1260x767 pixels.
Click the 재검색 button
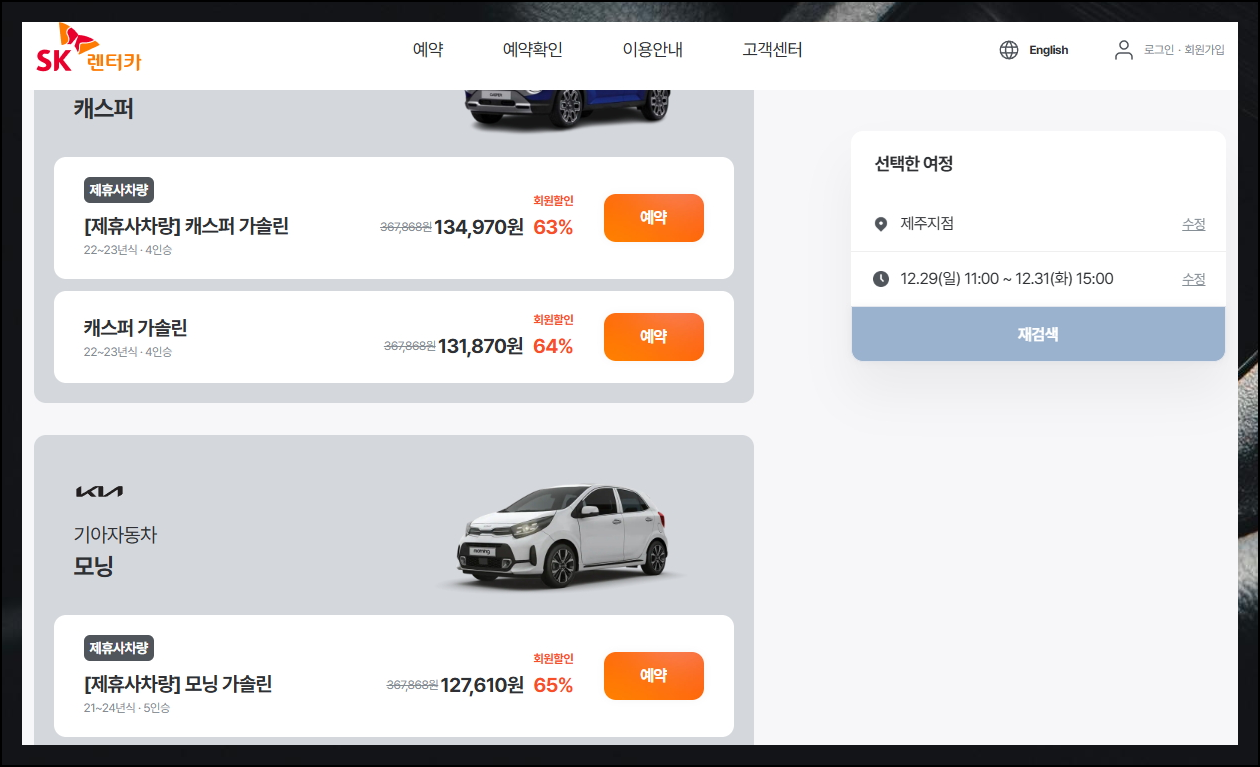(x=1038, y=334)
